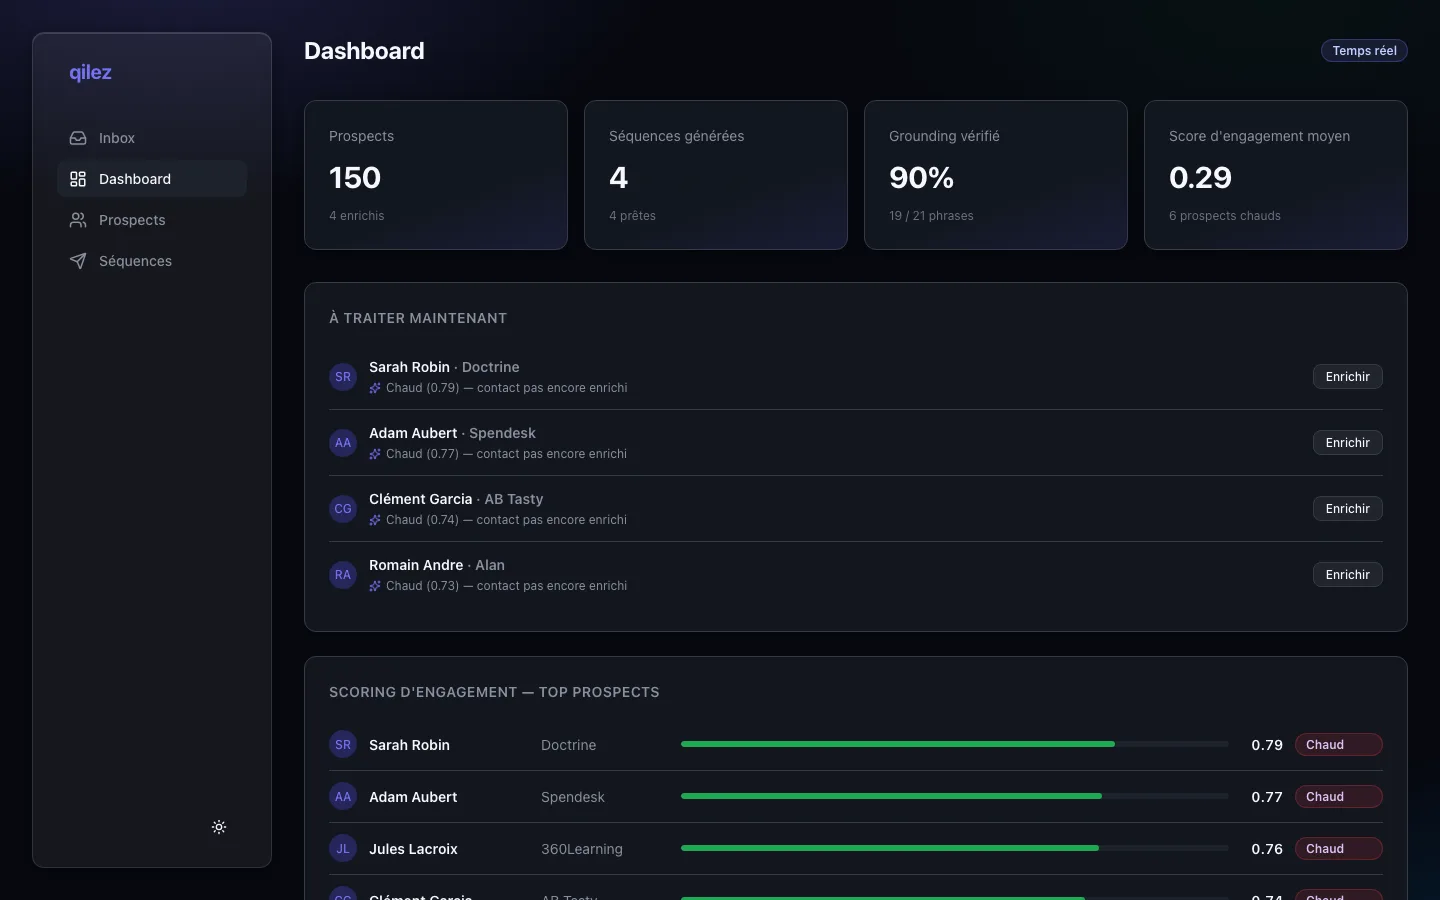This screenshot has height=900, width=1440.
Task: Click Clément Garcia's CG avatar in À traiter list
Action: pyautogui.click(x=343, y=509)
